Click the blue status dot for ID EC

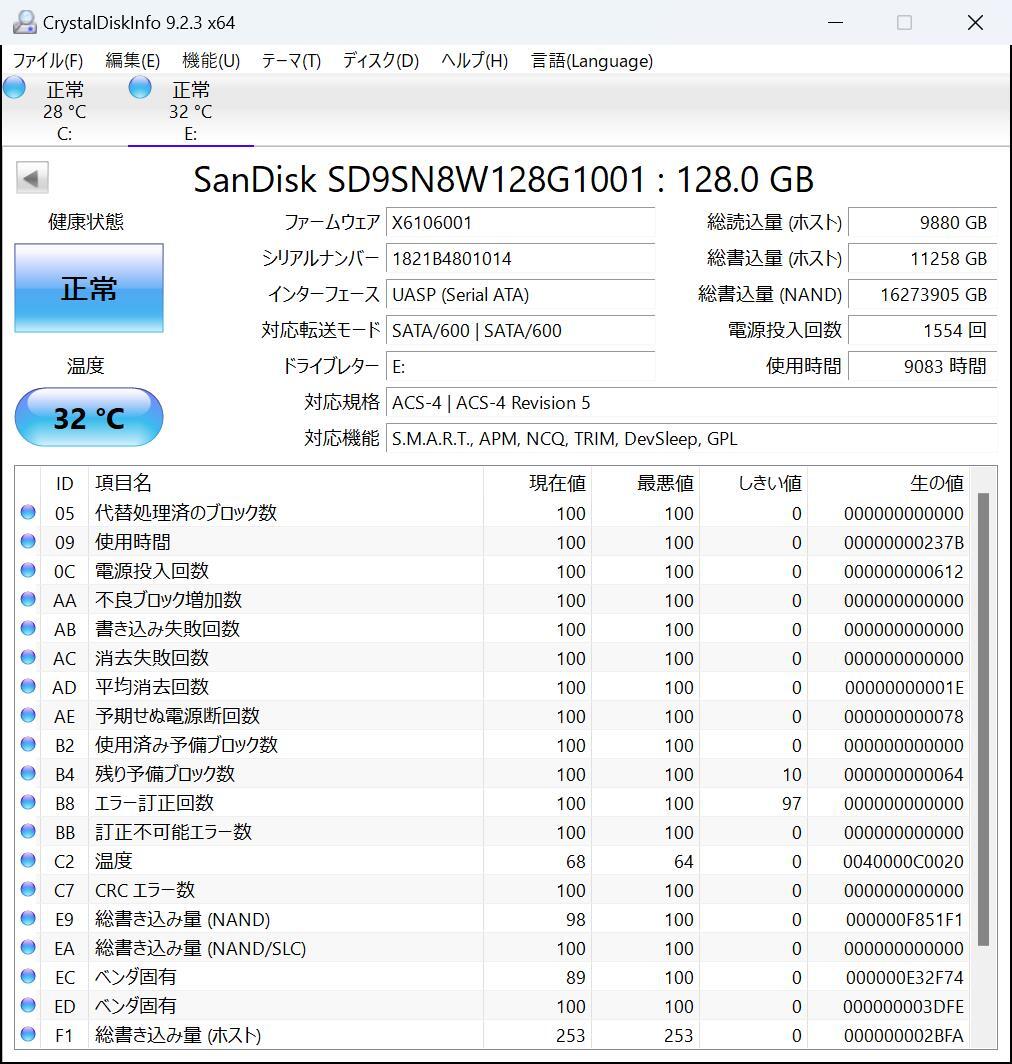tap(28, 976)
